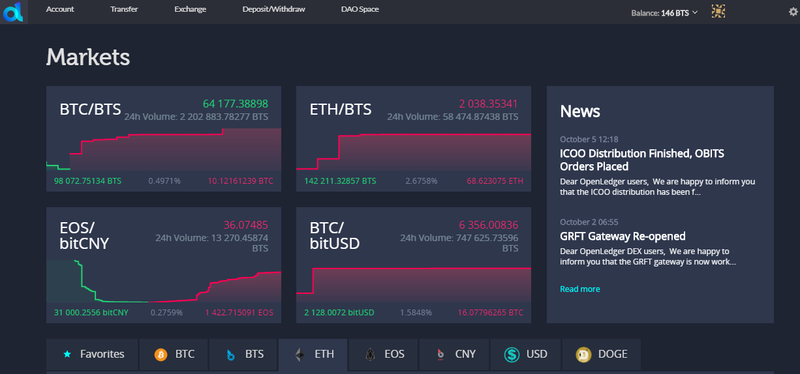Click the bitCNY icon in tabs
The image size is (800, 374).
pyautogui.click(x=440, y=355)
